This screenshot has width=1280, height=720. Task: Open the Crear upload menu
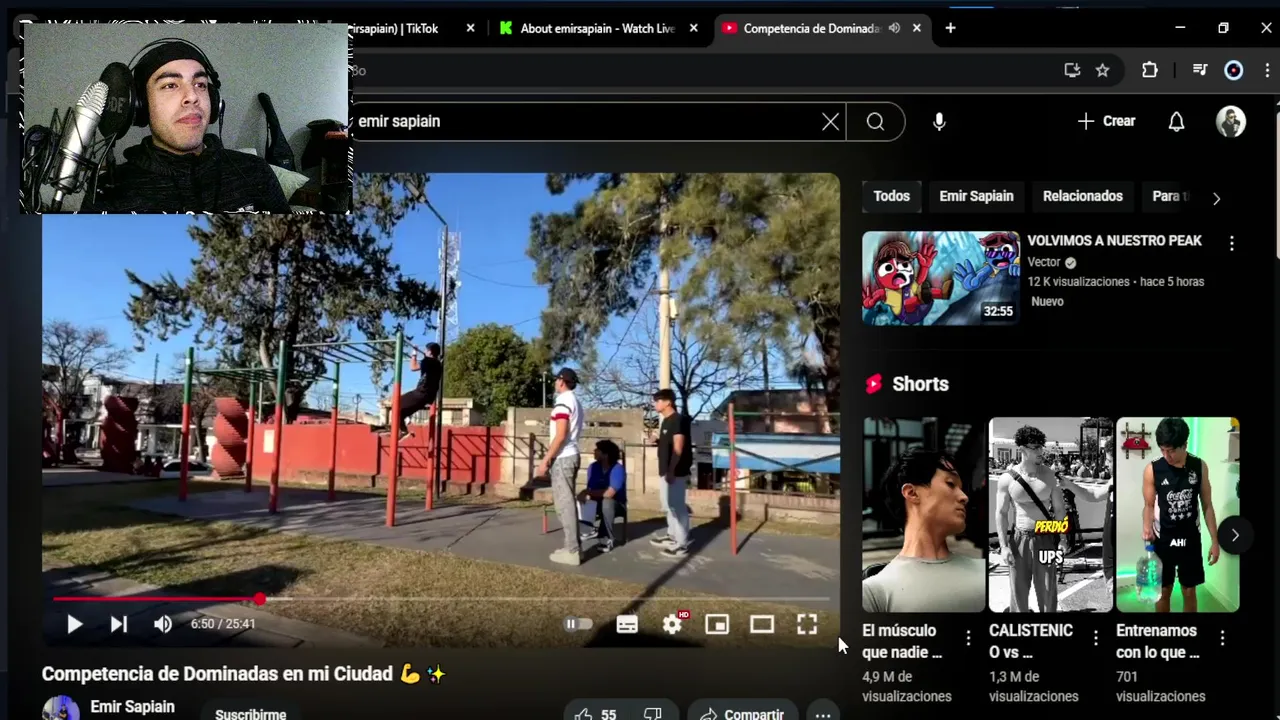[x=1106, y=121]
